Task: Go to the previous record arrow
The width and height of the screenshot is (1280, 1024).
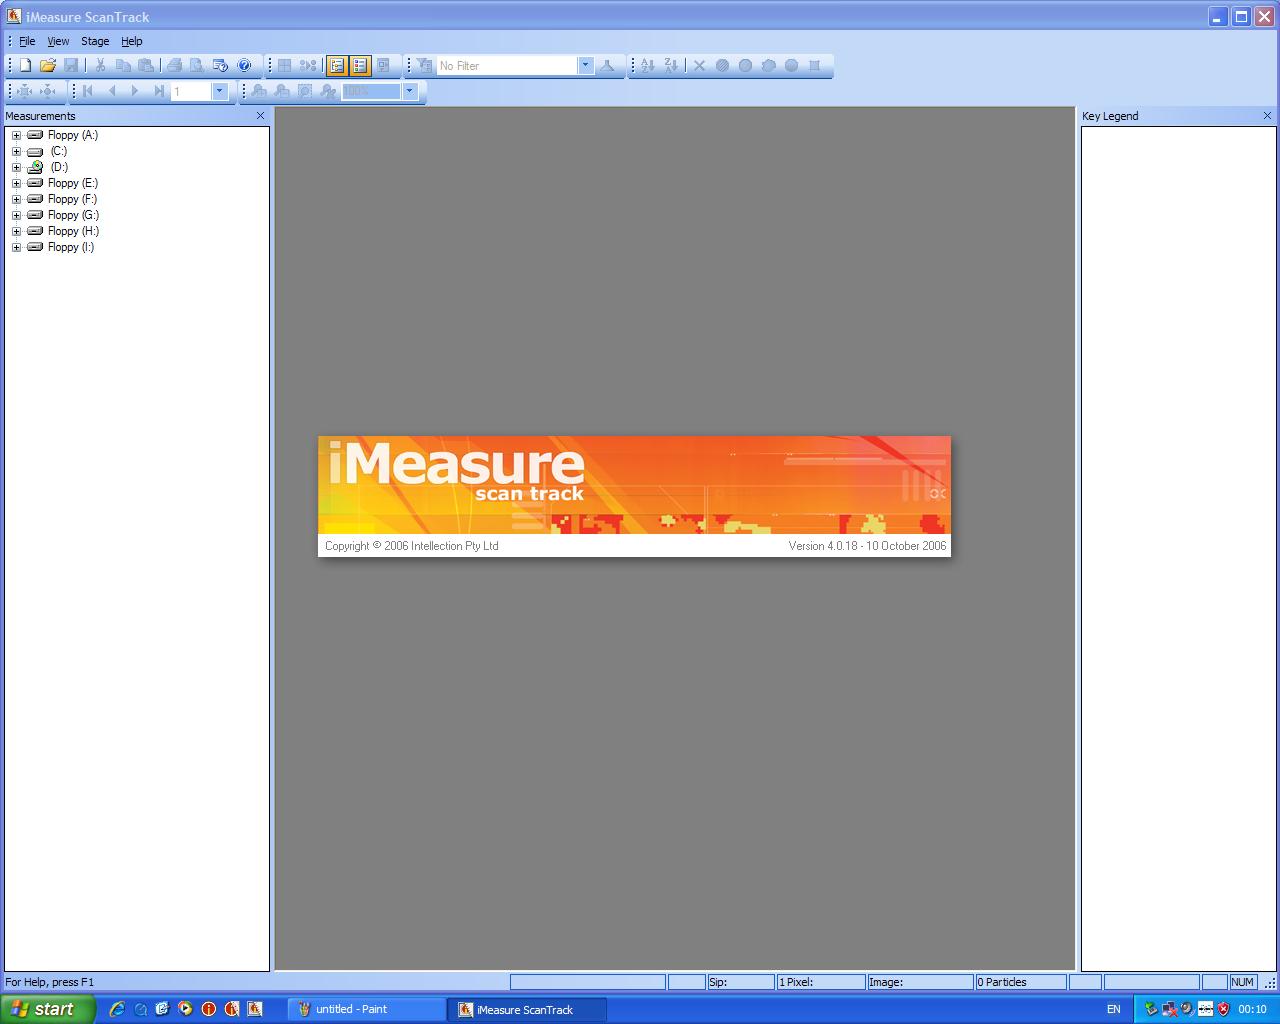Action: pyautogui.click(x=111, y=91)
